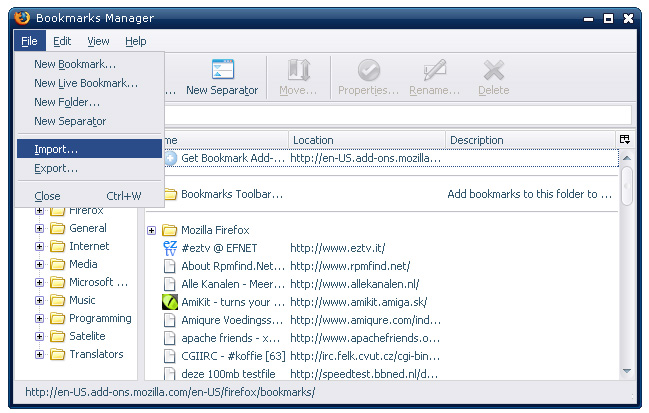Click the Bookmarks Toolbar folder icon
The width and height of the screenshot is (649, 413).
(x=170, y=194)
